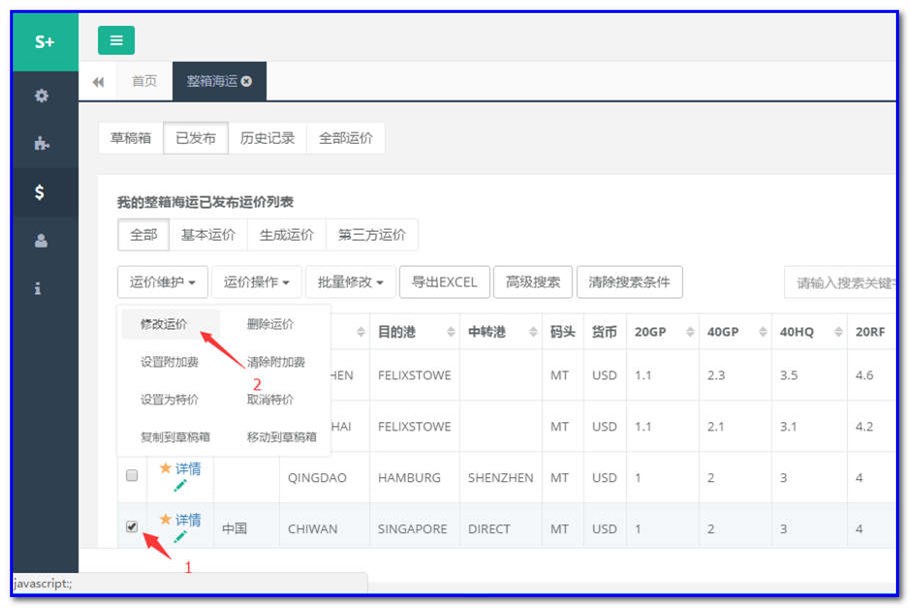Expand the 批量修改 dropdown

coord(348,282)
